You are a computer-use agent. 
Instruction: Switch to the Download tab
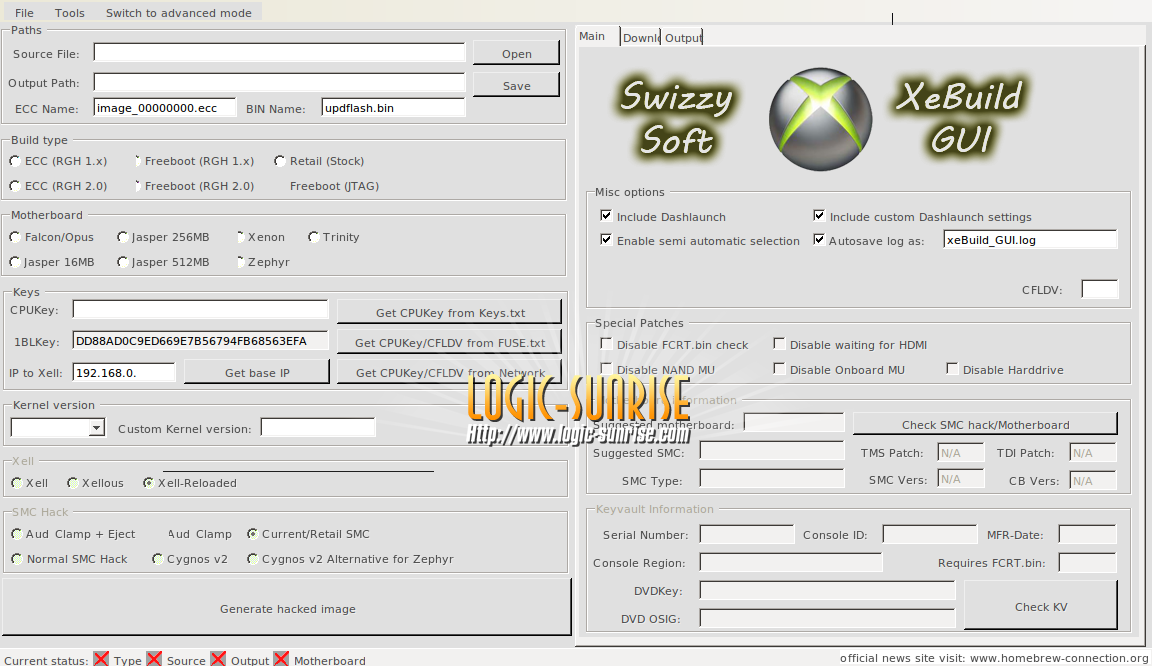tap(641, 37)
